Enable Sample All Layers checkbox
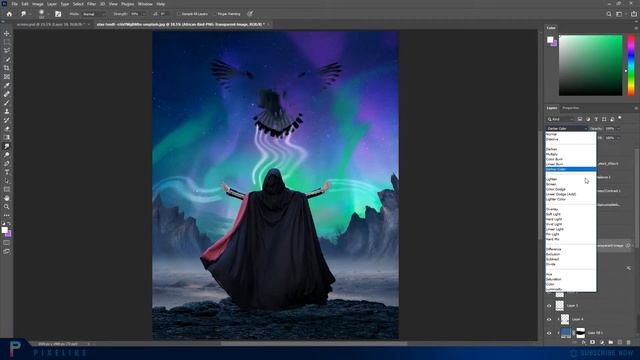Image resolution: width=640 pixels, height=360 pixels. click(x=179, y=14)
